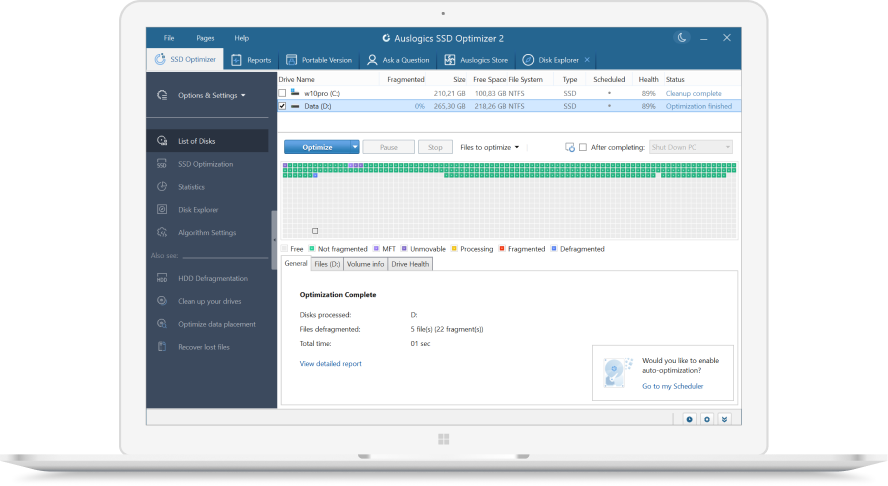Expand the Optimize button dropdown arrow

(355, 147)
